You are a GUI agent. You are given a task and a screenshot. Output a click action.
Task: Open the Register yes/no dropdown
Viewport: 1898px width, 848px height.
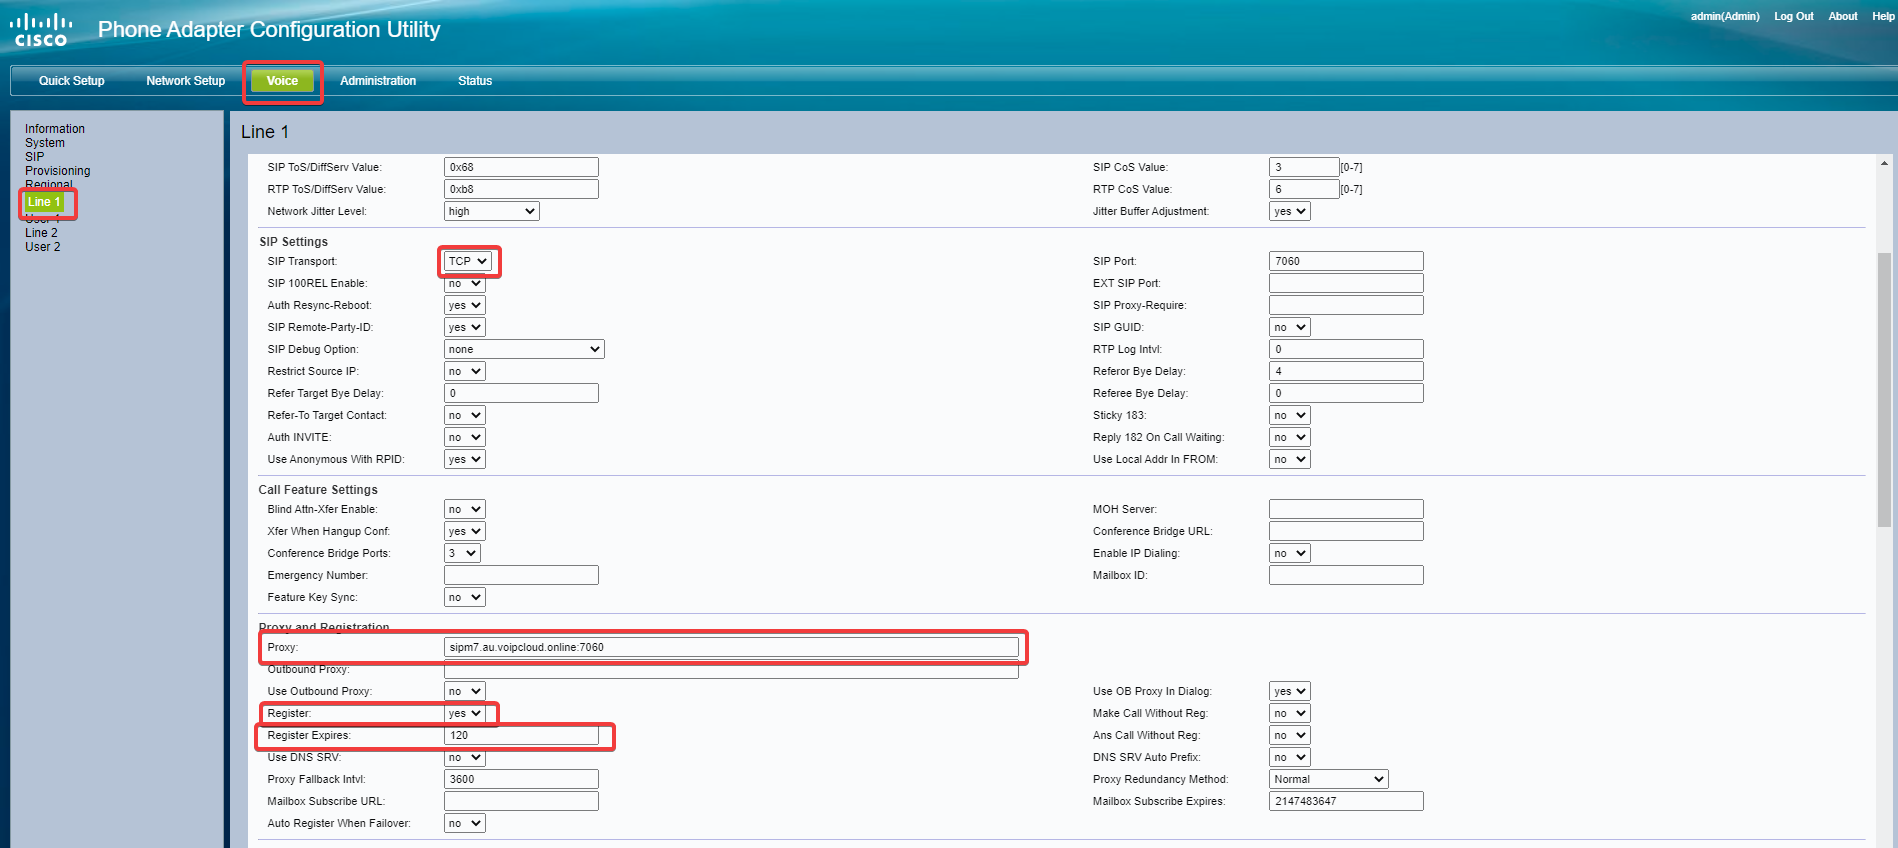point(464,713)
